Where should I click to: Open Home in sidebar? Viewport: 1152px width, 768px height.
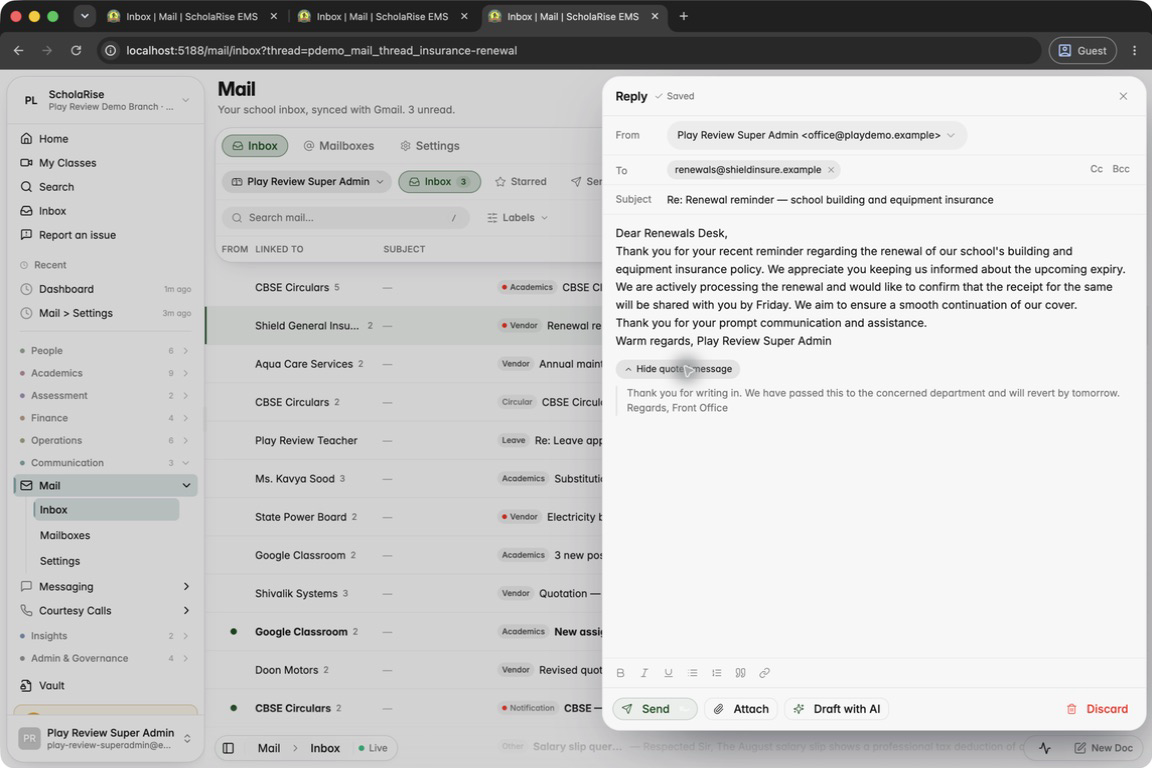105,139
